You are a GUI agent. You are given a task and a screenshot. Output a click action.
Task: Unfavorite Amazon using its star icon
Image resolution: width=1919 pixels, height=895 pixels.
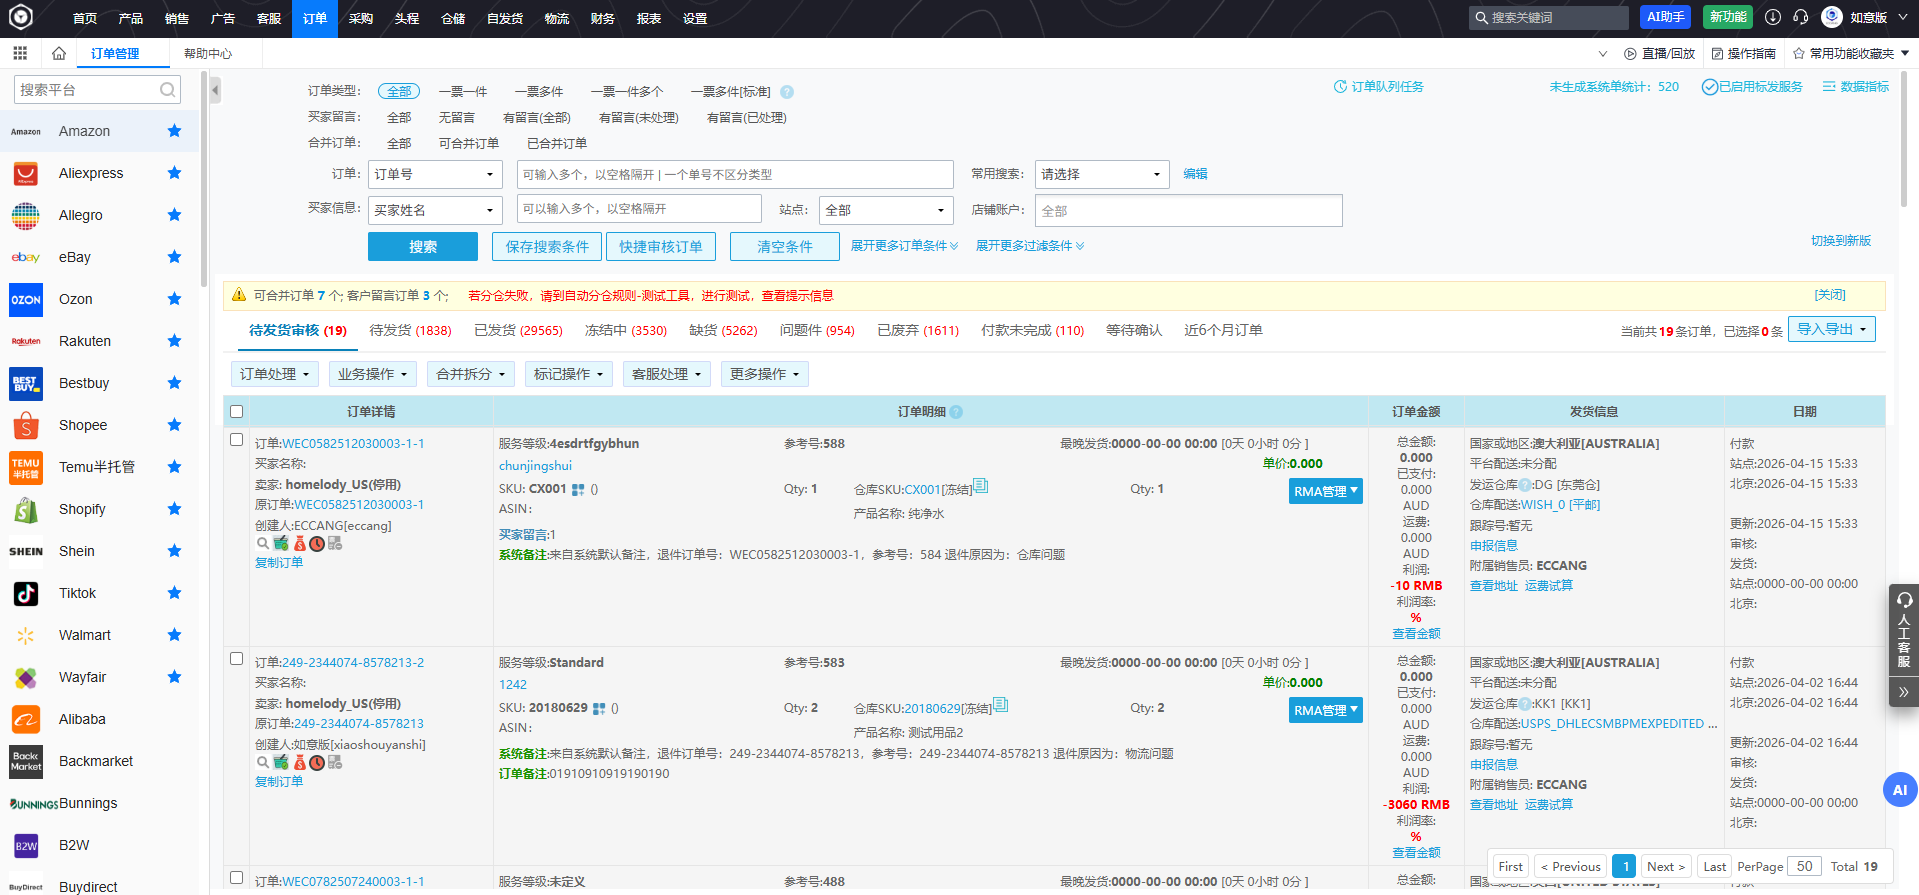[174, 131]
